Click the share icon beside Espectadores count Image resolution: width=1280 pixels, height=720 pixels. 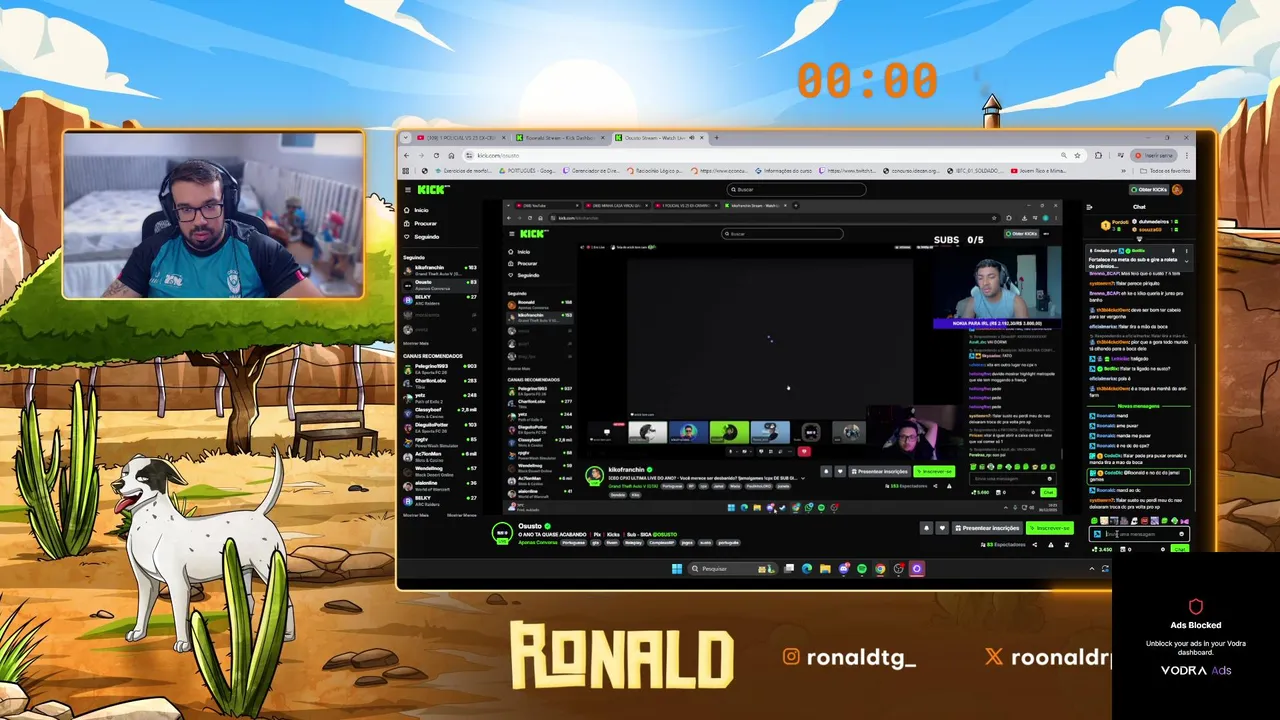point(1035,545)
